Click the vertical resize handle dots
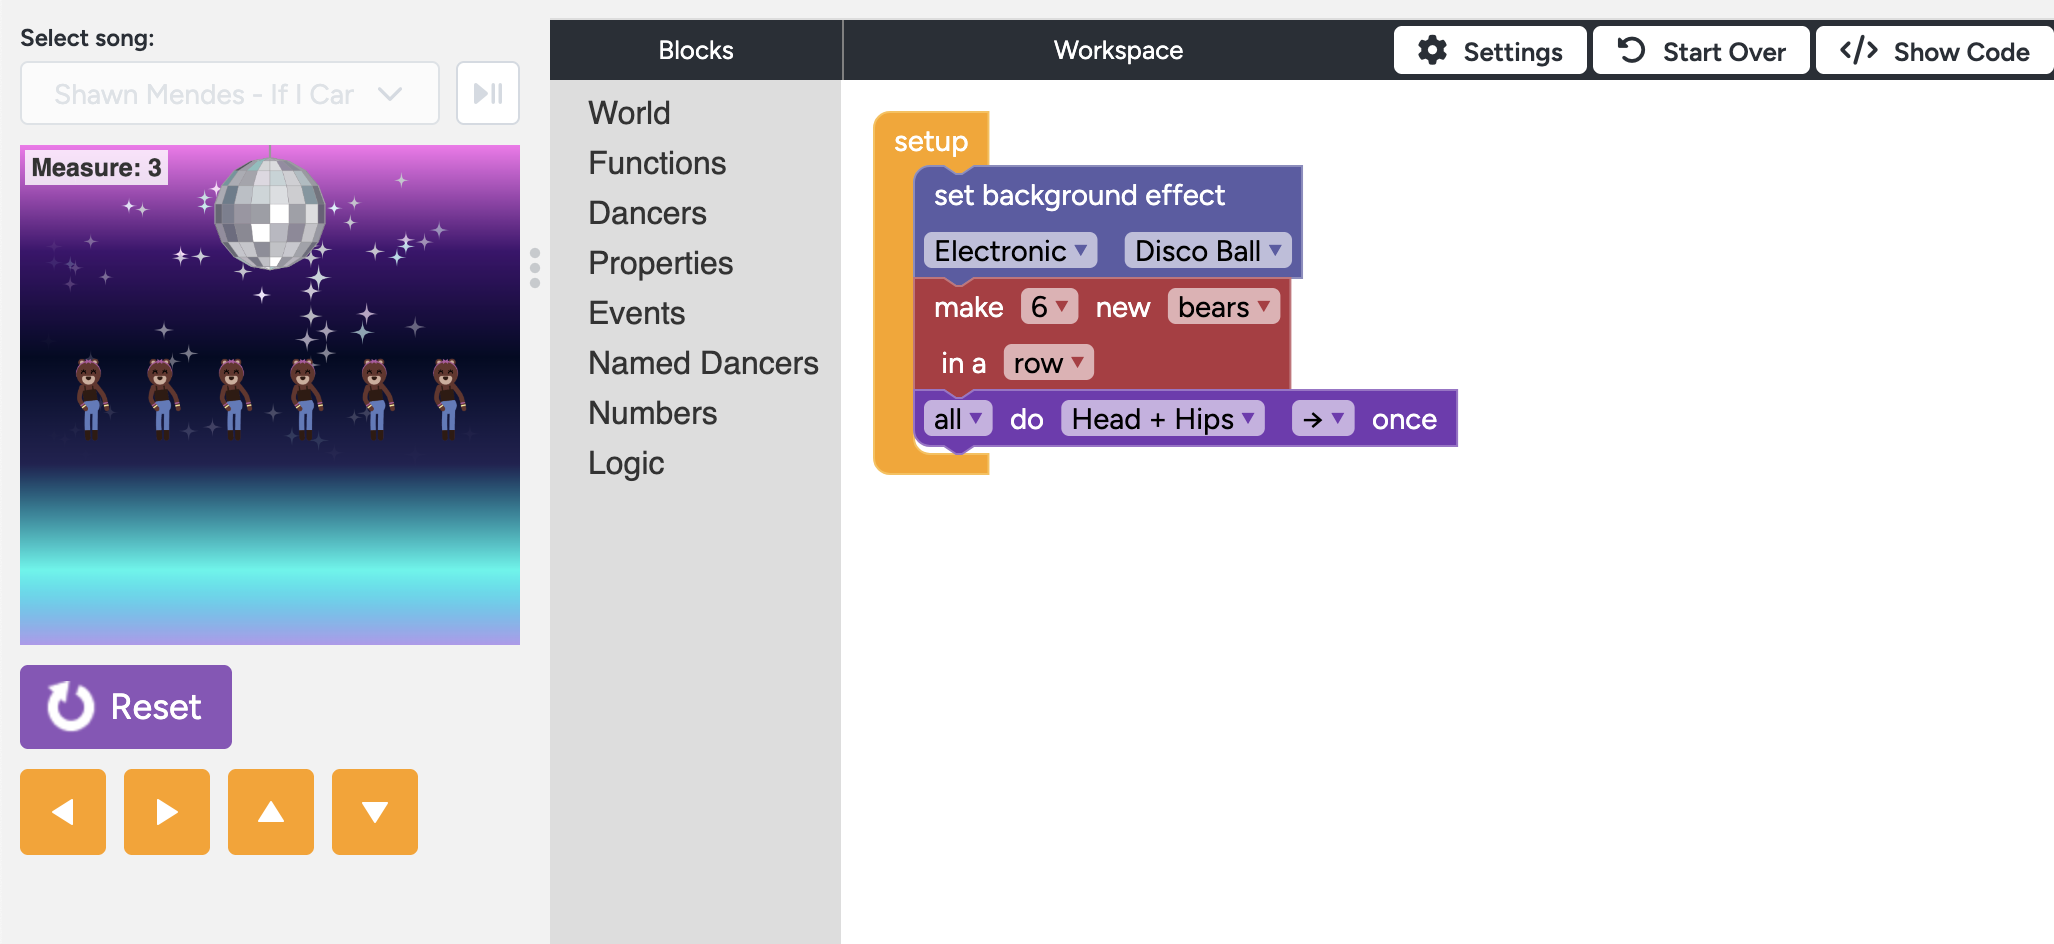This screenshot has height=944, width=2054. [x=535, y=268]
